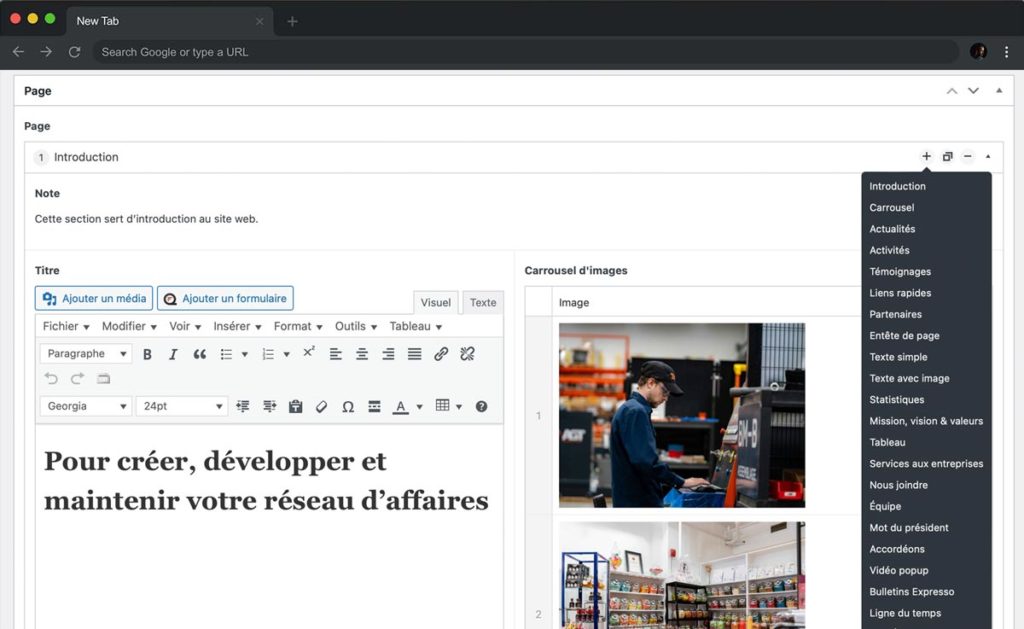Insert a special character with Omega icon

pyautogui.click(x=348, y=406)
